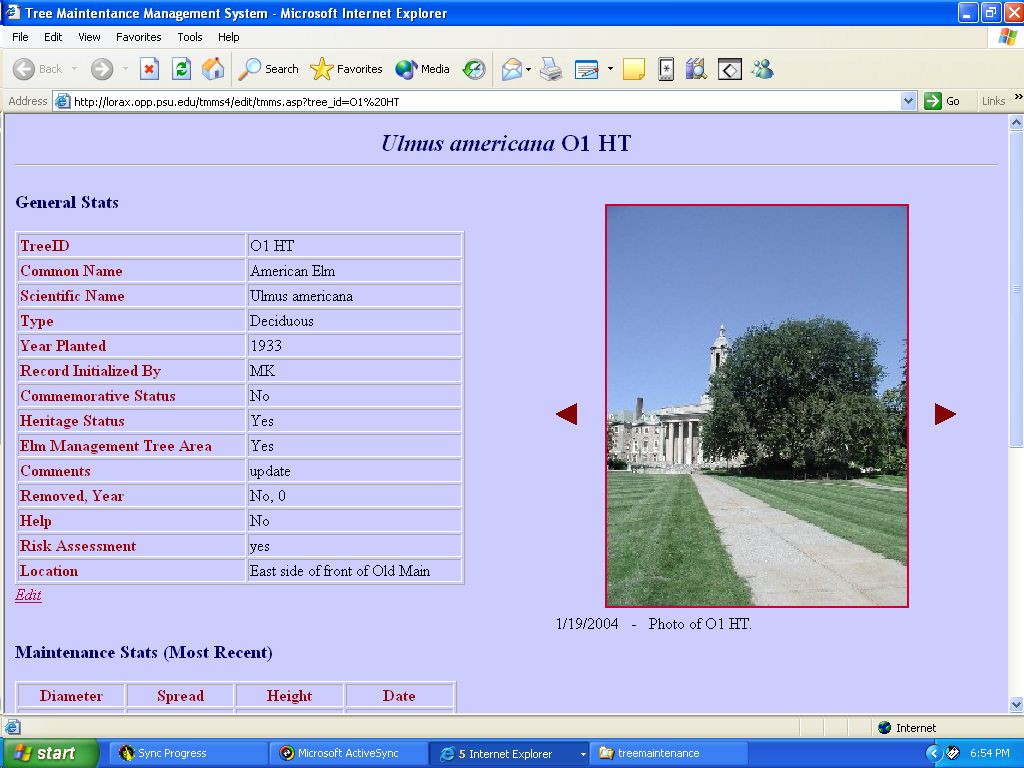Image resolution: width=1024 pixels, height=768 pixels.
Task: Open the History clock icon
Action: click(x=474, y=69)
